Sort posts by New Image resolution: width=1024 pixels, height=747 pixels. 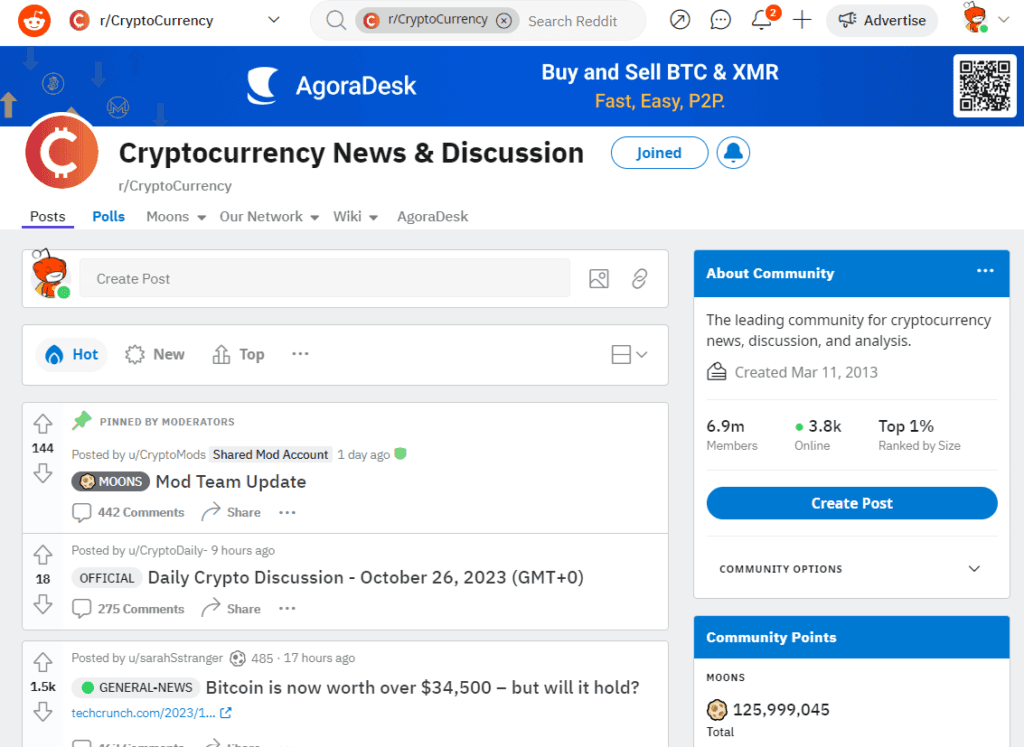click(155, 355)
